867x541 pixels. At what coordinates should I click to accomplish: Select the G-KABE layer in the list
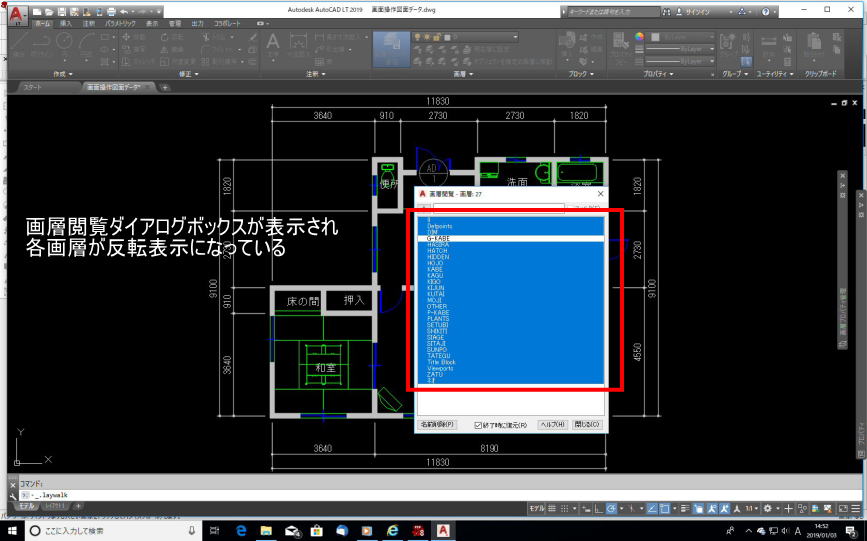coord(511,238)
